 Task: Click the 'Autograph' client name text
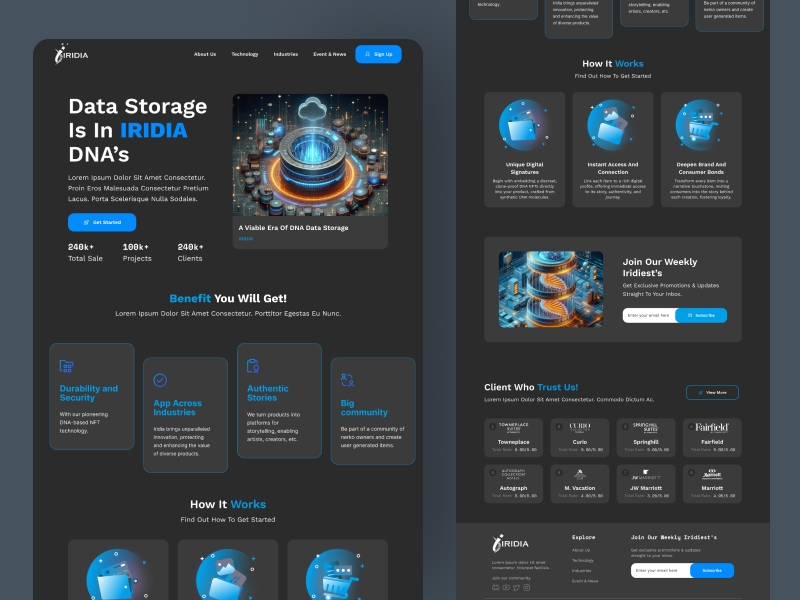pos(513,488)
